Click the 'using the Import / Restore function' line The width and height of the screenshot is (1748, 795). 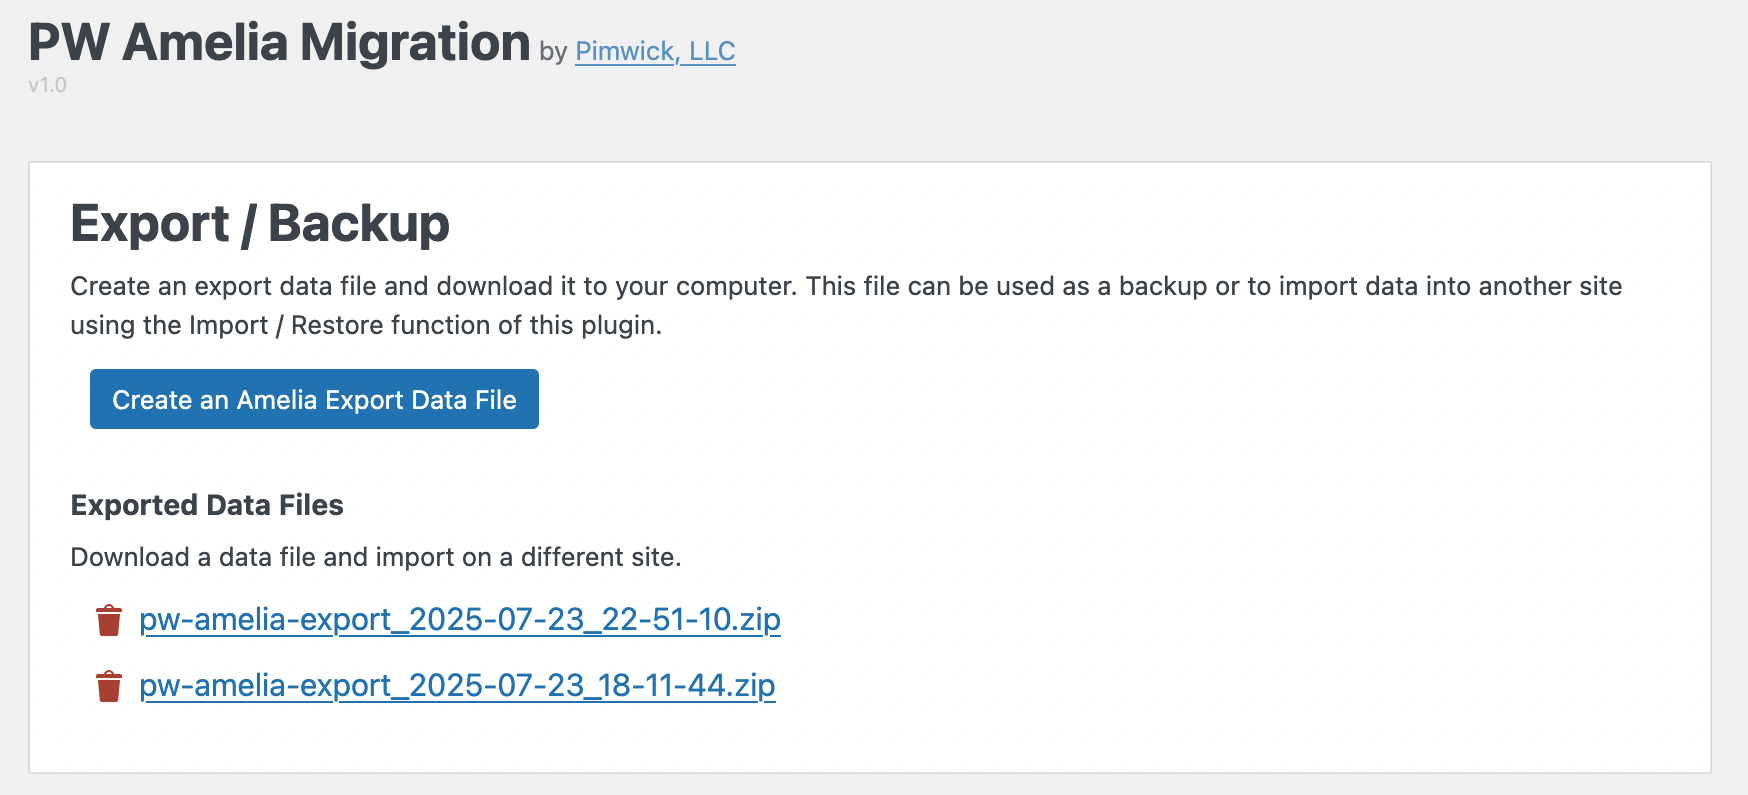(x=366, y=325)
